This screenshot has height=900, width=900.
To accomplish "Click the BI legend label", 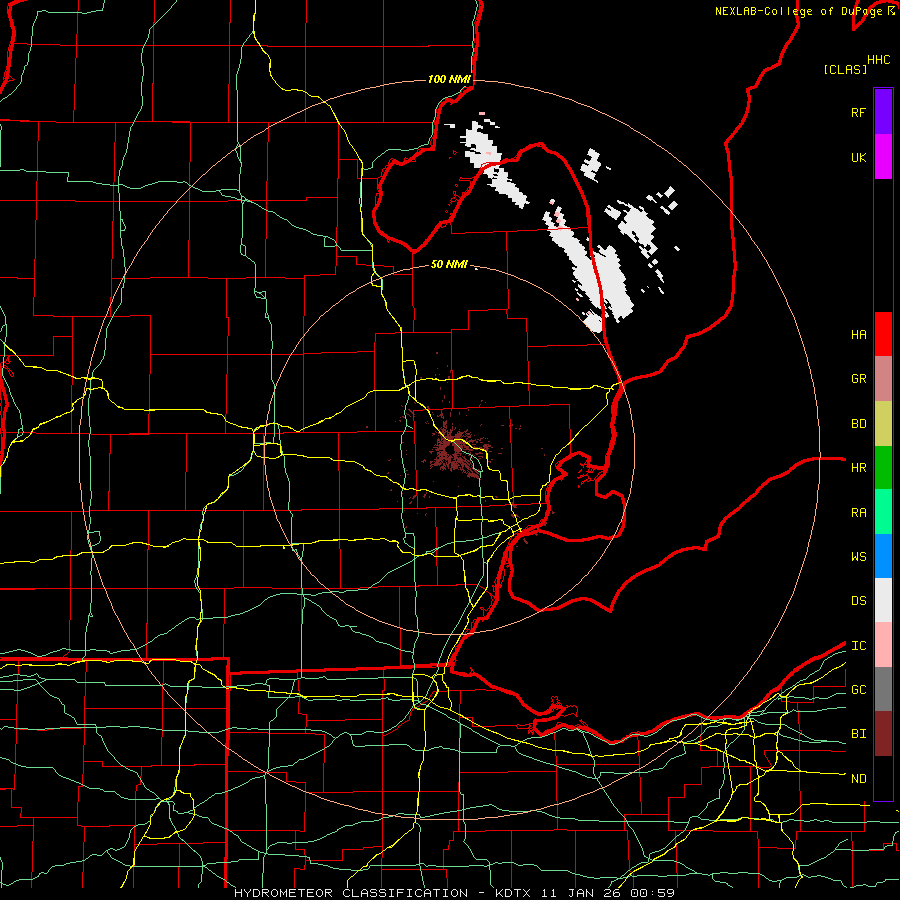I will pos(858,734).
